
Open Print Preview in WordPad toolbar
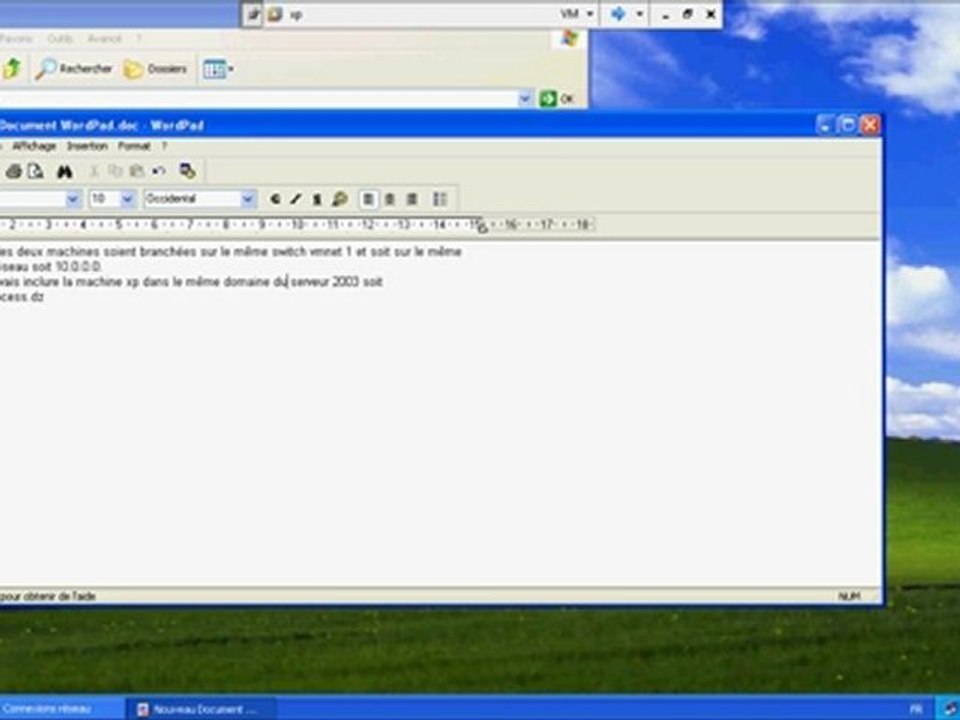36,171
